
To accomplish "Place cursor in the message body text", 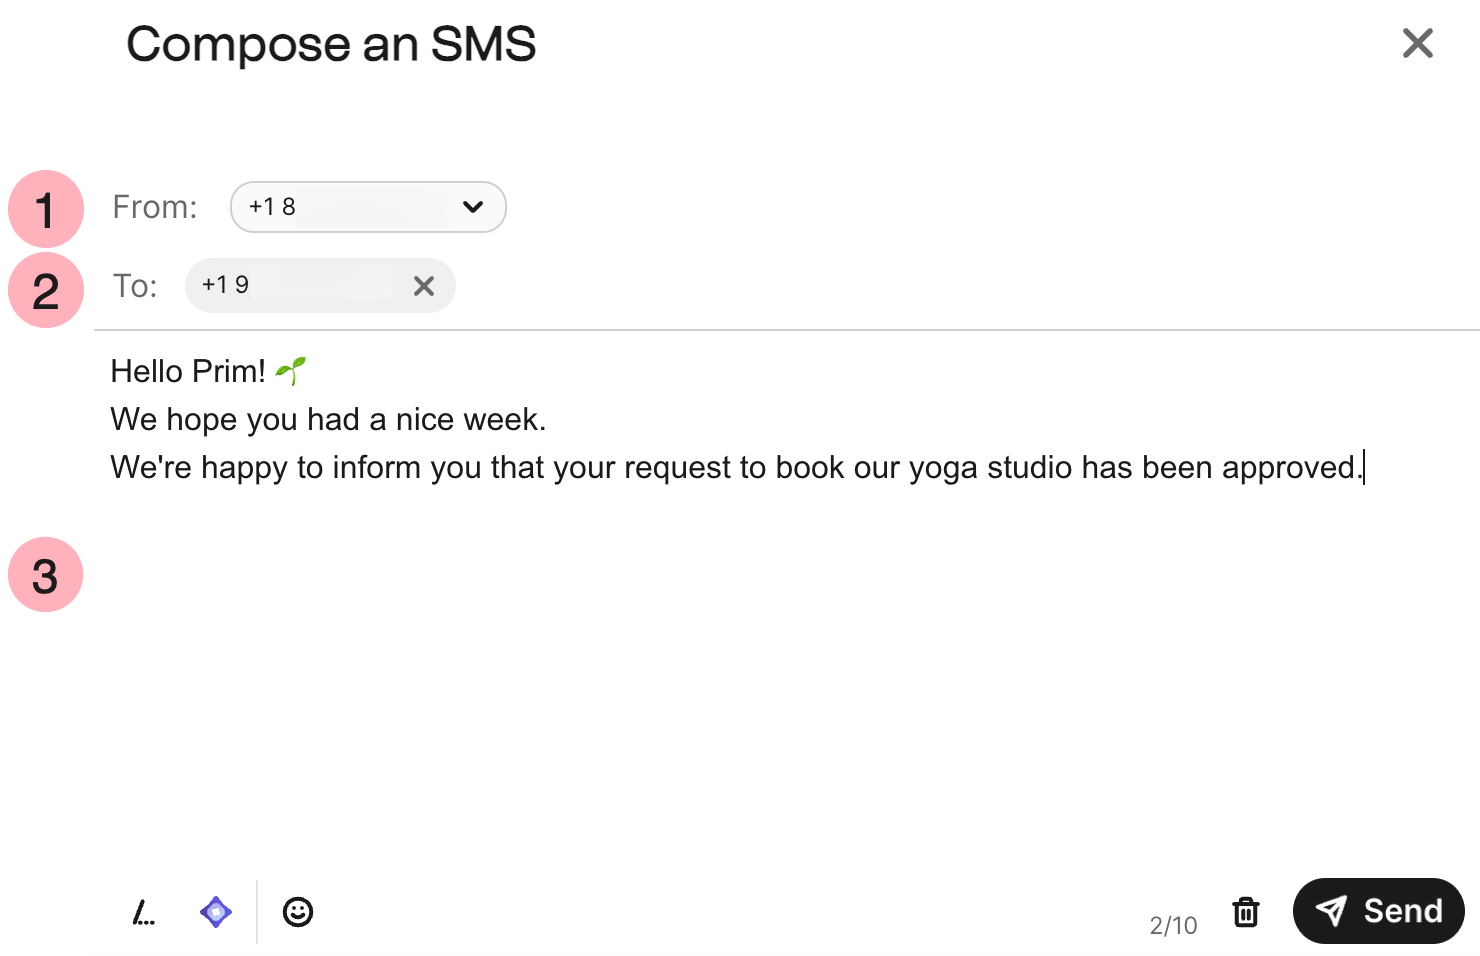I will pyautogui.click(x=700, y=467).
